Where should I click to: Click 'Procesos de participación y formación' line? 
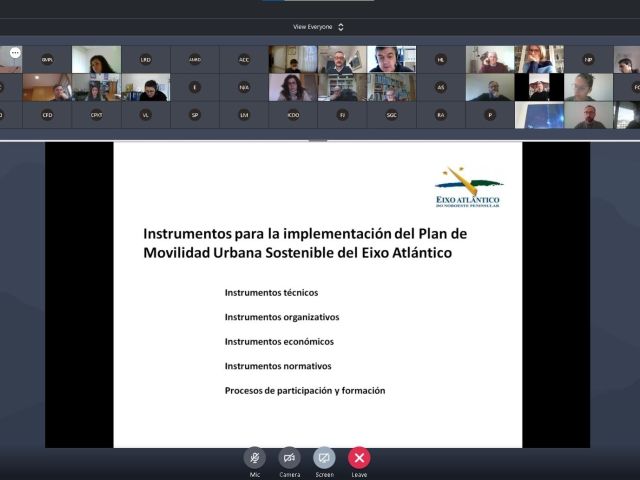(x=304, y=390)
